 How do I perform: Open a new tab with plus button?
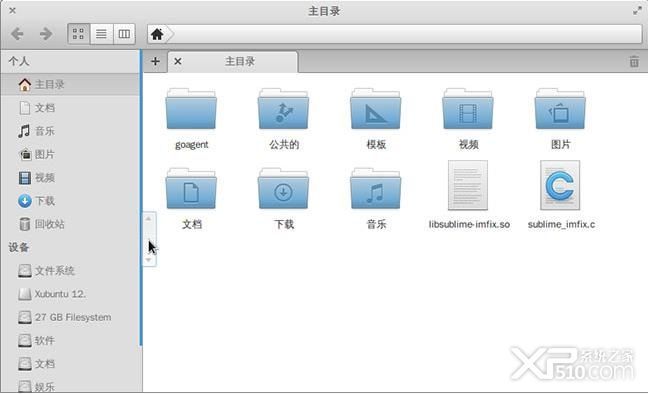pos(155,62)
